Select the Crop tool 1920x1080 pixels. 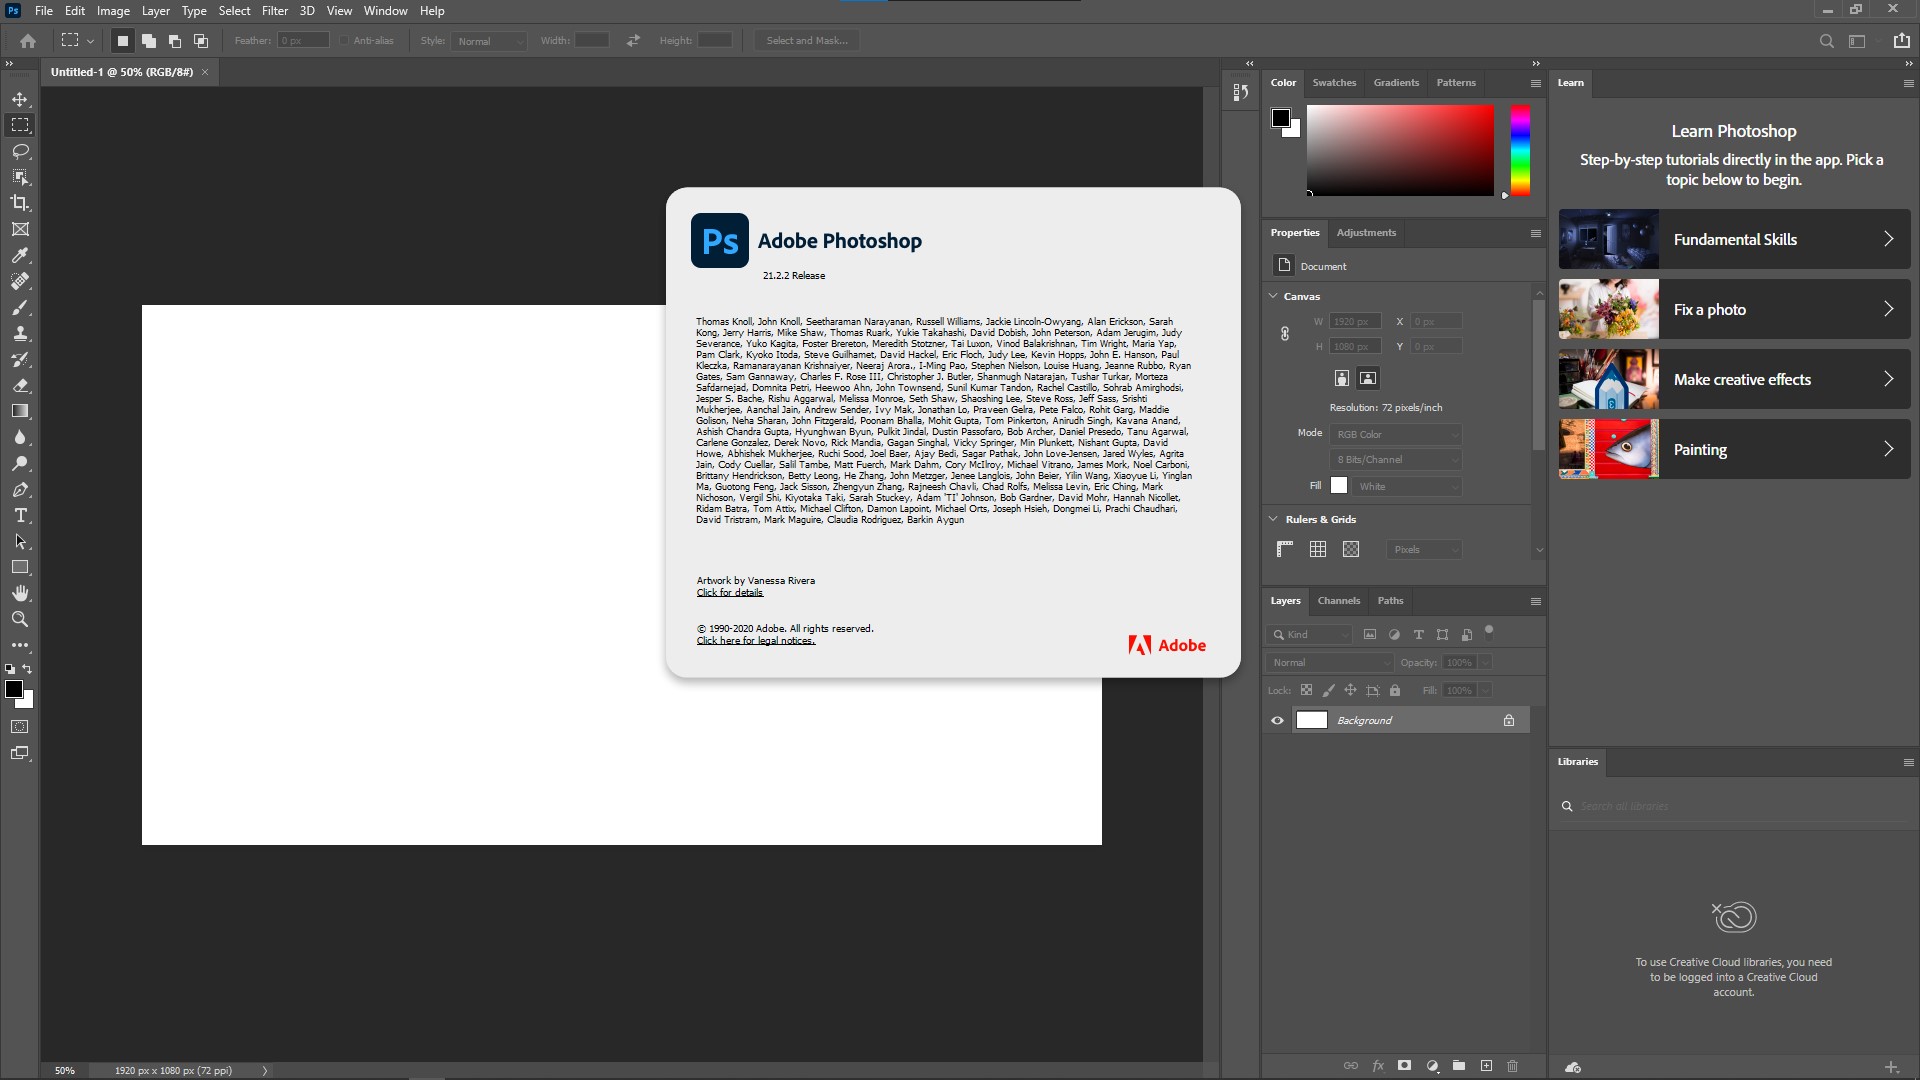(20, 203)
